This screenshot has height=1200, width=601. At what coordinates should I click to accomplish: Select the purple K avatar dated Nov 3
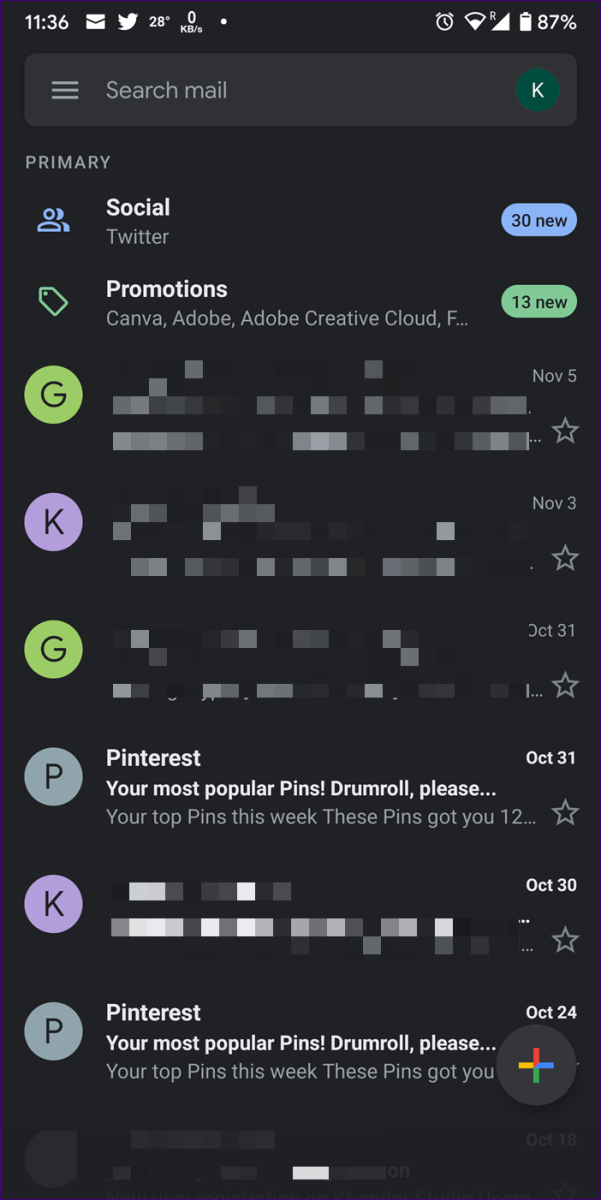click(x=53, y=522)
